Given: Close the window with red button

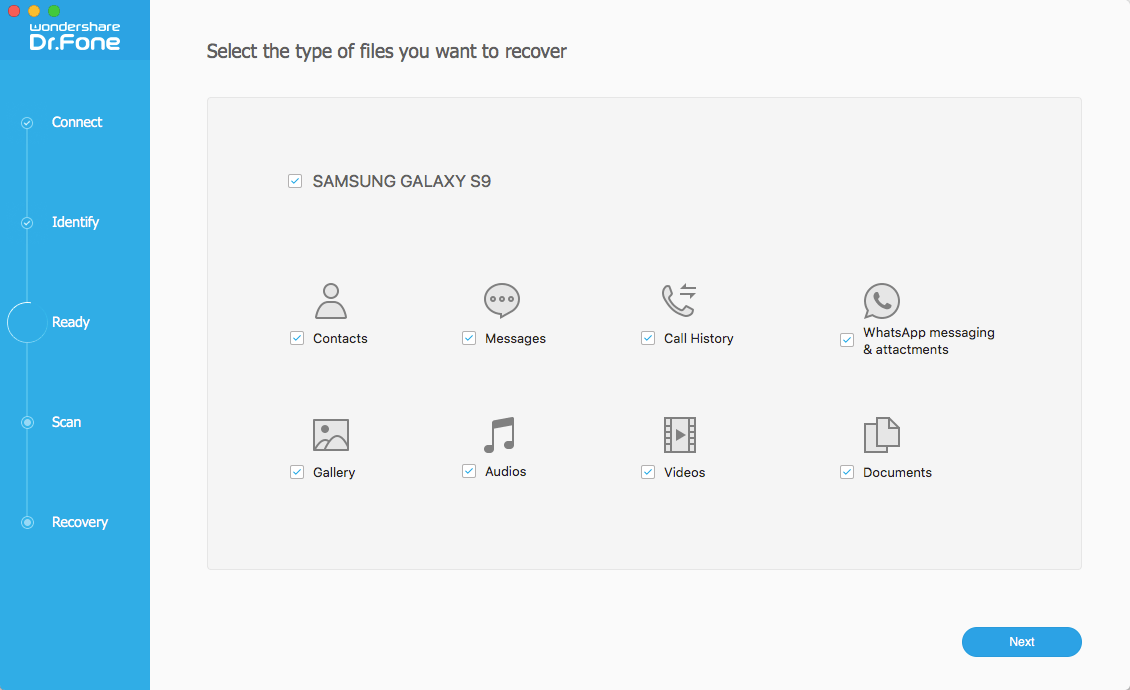Looking at the screenshot, I should (x=14, y=11).
